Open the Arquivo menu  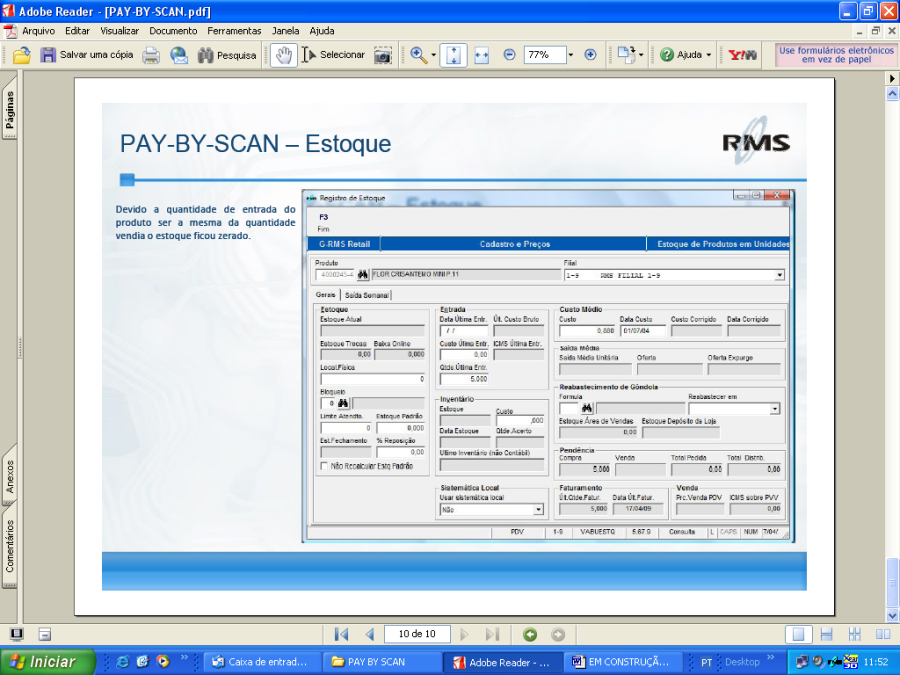pos(38,31)
